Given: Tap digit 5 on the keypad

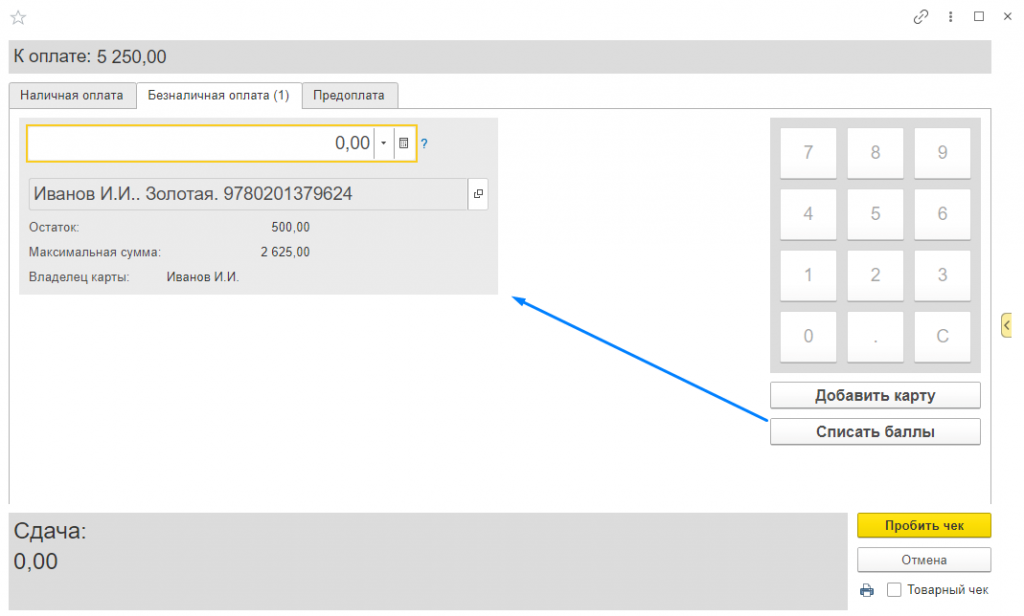Looking at the screenshot, I should tap(875, 214).
